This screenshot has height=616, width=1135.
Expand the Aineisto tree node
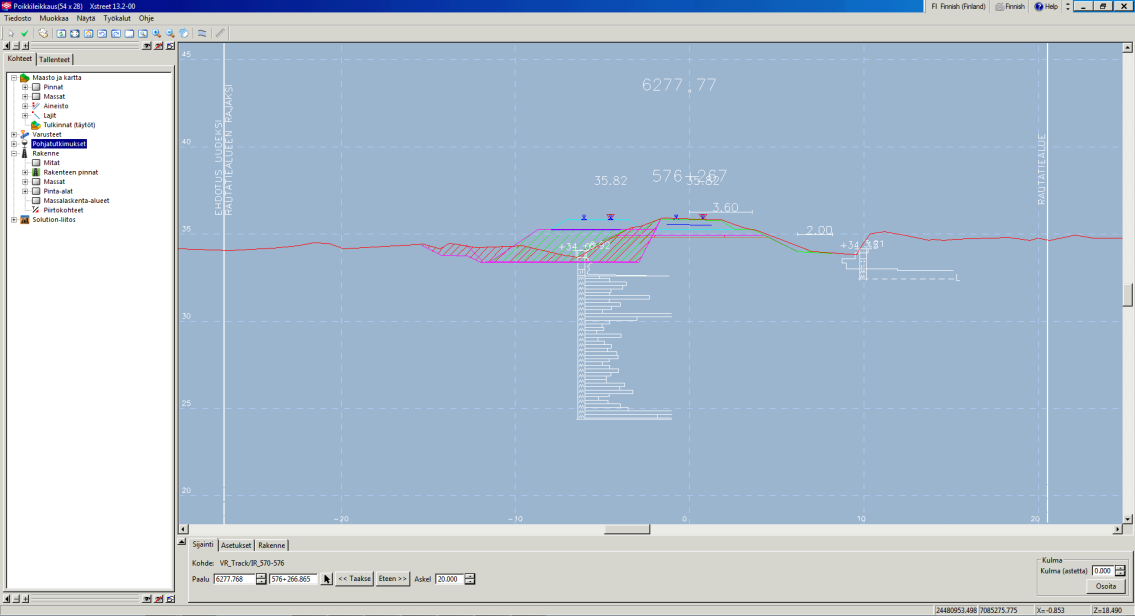tap(25, 106)
